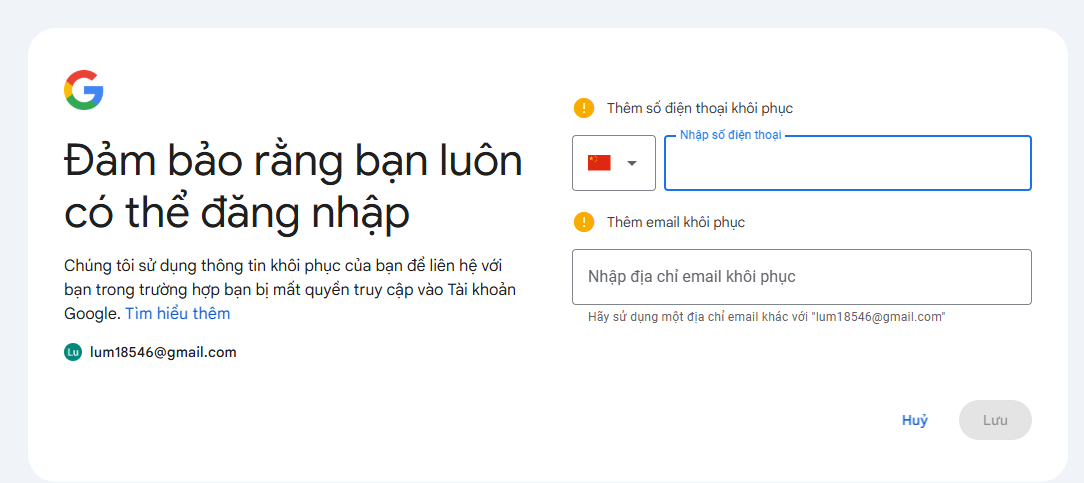
Task: Click the "Thêm số điện thoại khôi phục" label
Action: [x=699, y=108]
